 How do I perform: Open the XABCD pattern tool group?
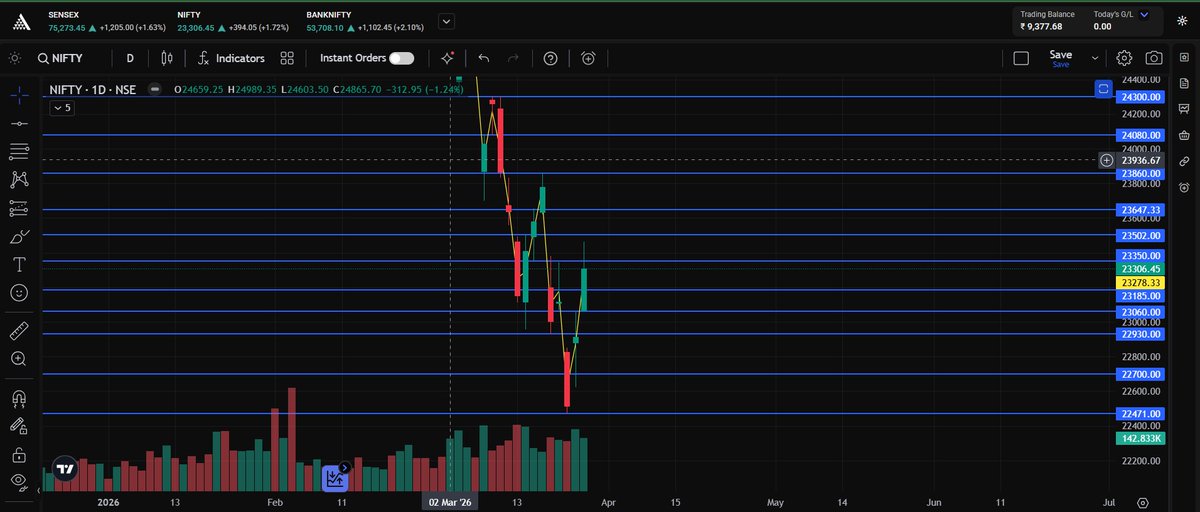pos(18,180)
